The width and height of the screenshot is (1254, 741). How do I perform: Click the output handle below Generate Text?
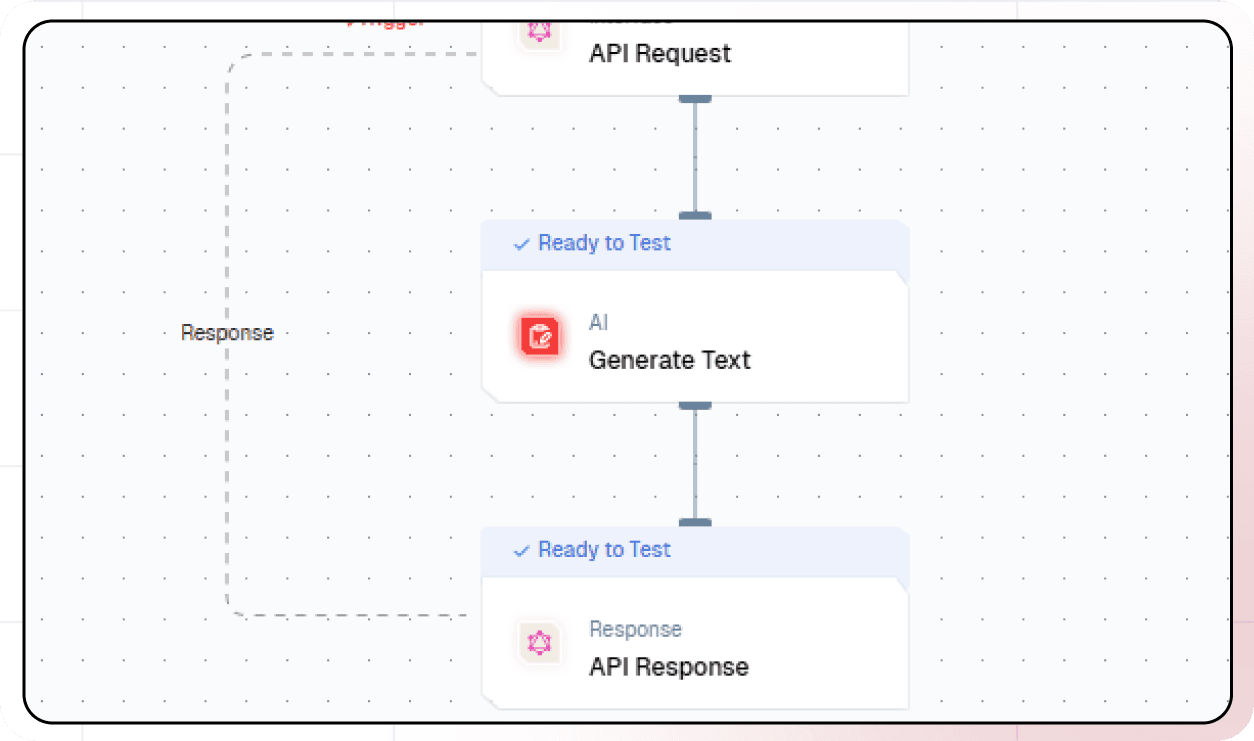695,405
